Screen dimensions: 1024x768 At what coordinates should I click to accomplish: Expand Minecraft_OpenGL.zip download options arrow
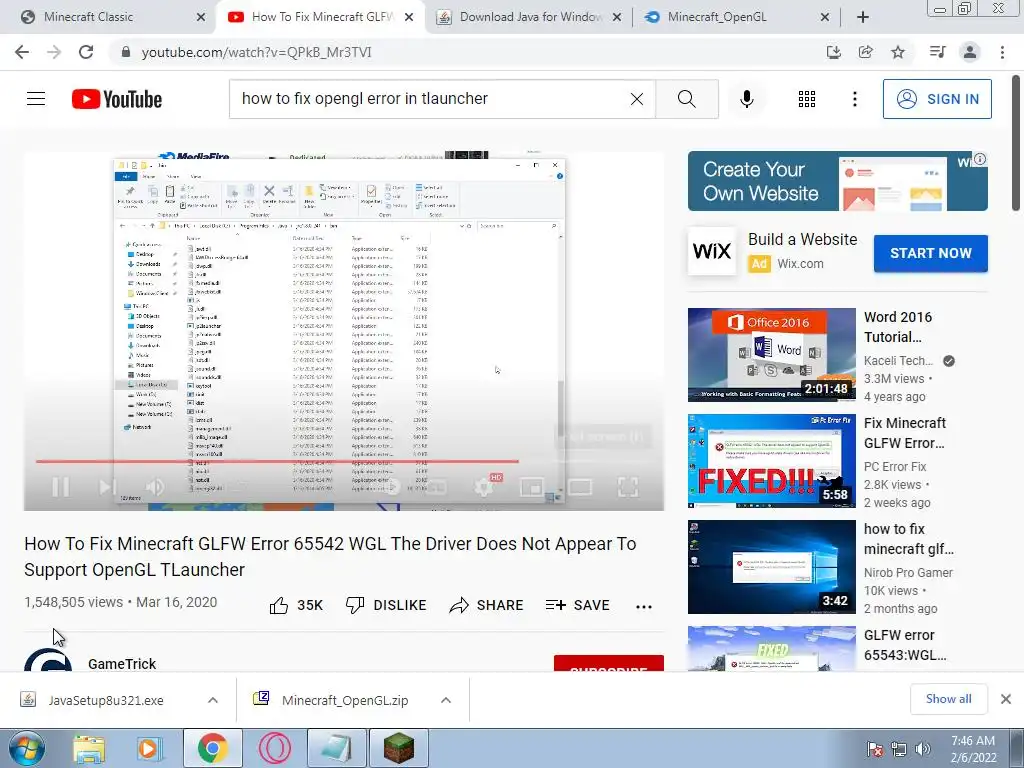click(446, 700)
